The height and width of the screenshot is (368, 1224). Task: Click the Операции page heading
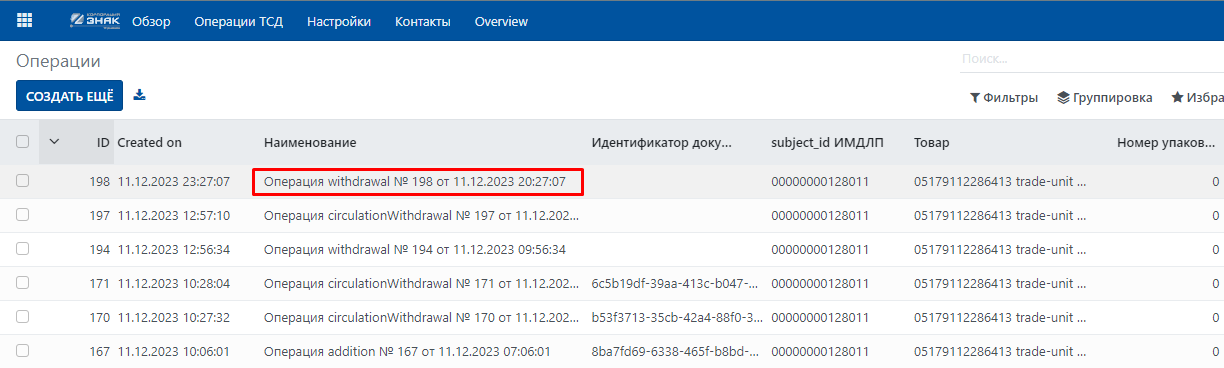pos(58,61)
